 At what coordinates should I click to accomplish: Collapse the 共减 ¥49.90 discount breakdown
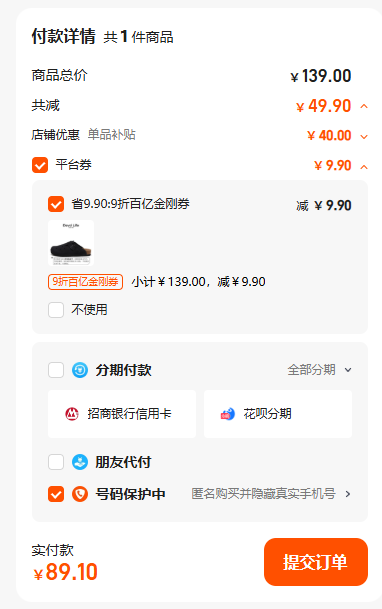click(364, 106)
